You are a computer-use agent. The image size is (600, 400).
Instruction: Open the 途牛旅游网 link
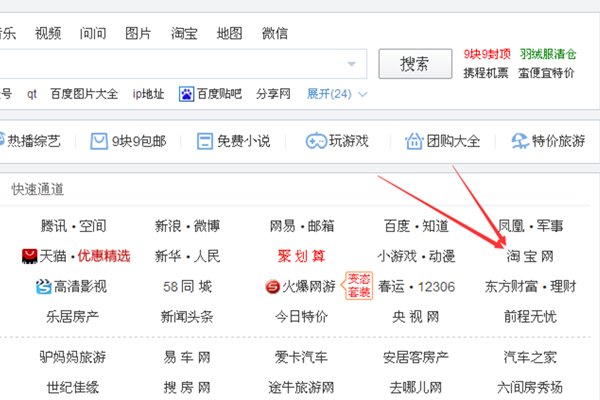click(302, 387)
